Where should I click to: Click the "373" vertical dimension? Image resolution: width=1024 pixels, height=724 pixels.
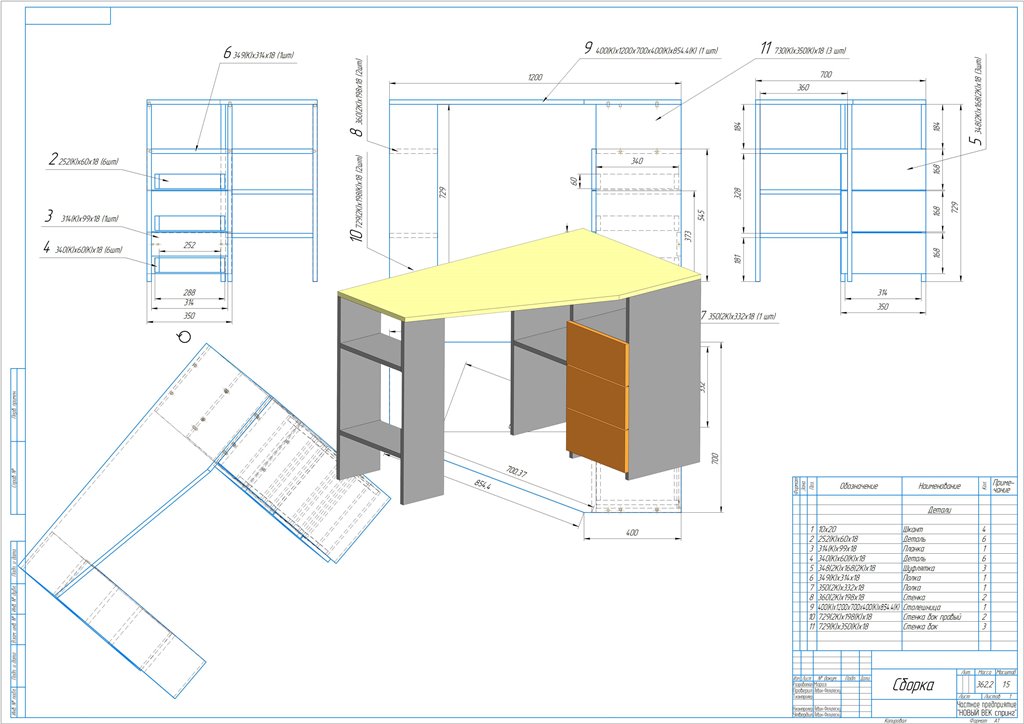688,236
